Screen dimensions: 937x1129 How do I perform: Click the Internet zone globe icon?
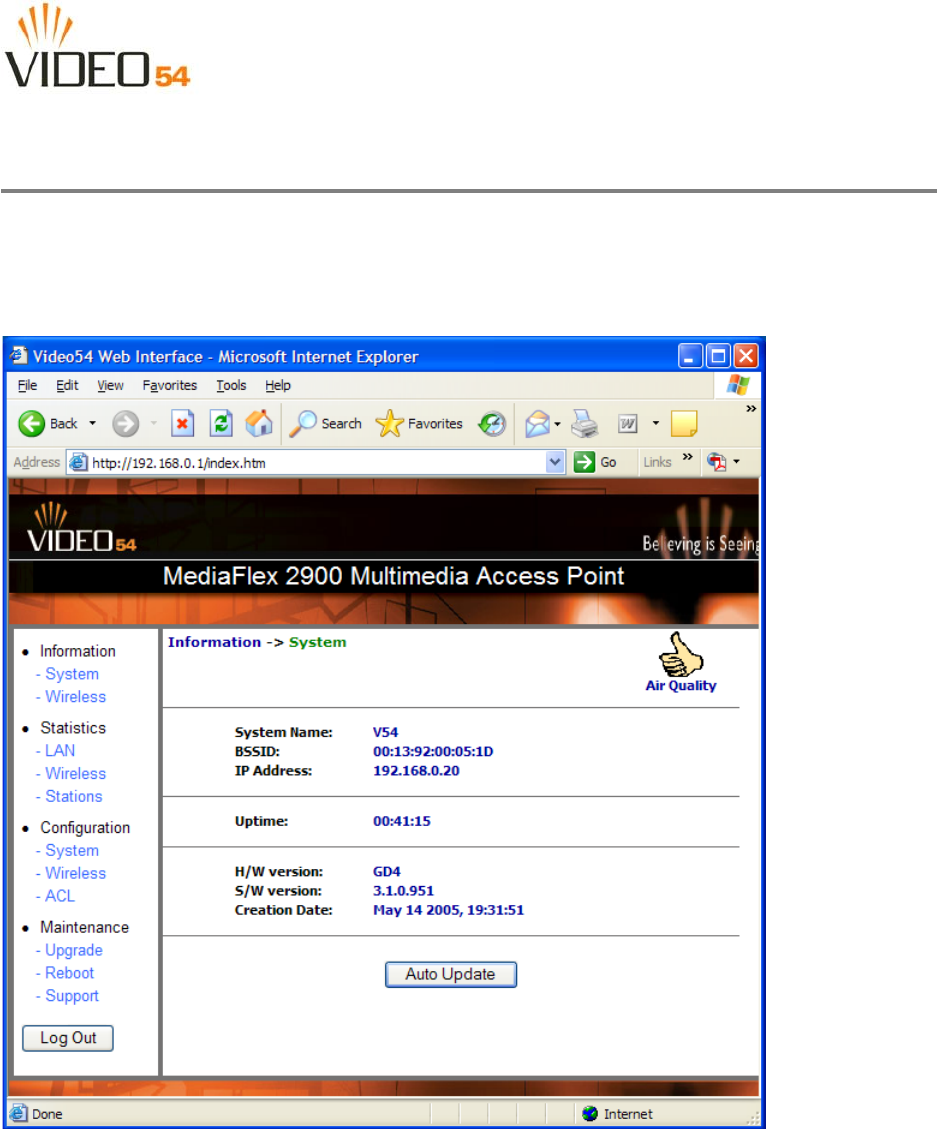click(x=591, y=1113)
